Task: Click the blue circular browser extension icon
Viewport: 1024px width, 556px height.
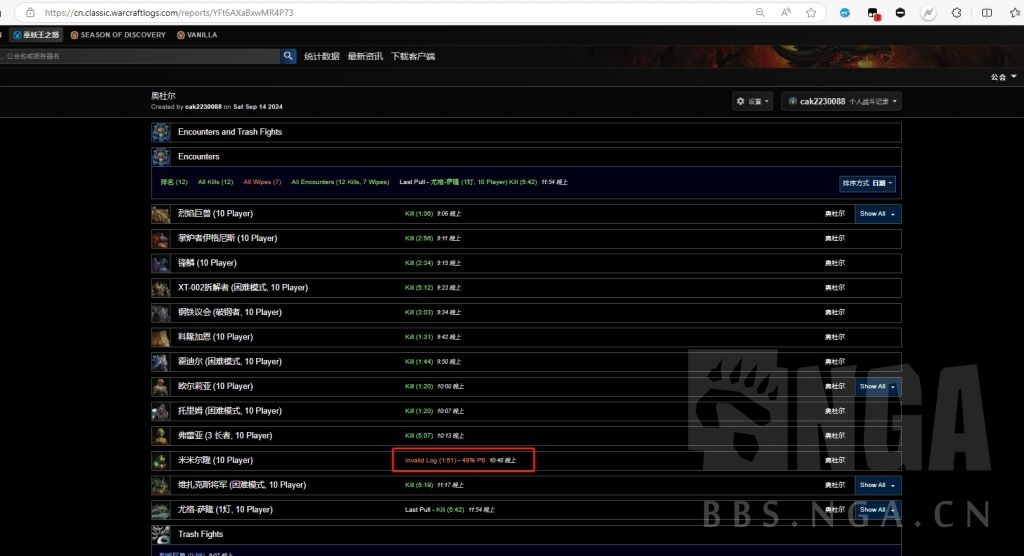Action: [x=845, y=12]
